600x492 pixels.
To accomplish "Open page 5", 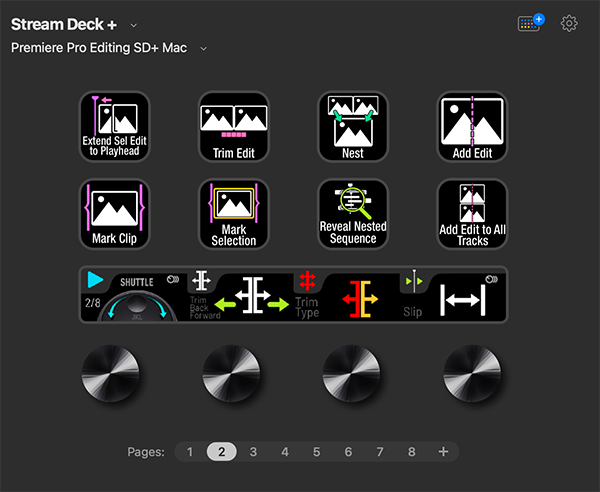I will [x=316, y=452].
